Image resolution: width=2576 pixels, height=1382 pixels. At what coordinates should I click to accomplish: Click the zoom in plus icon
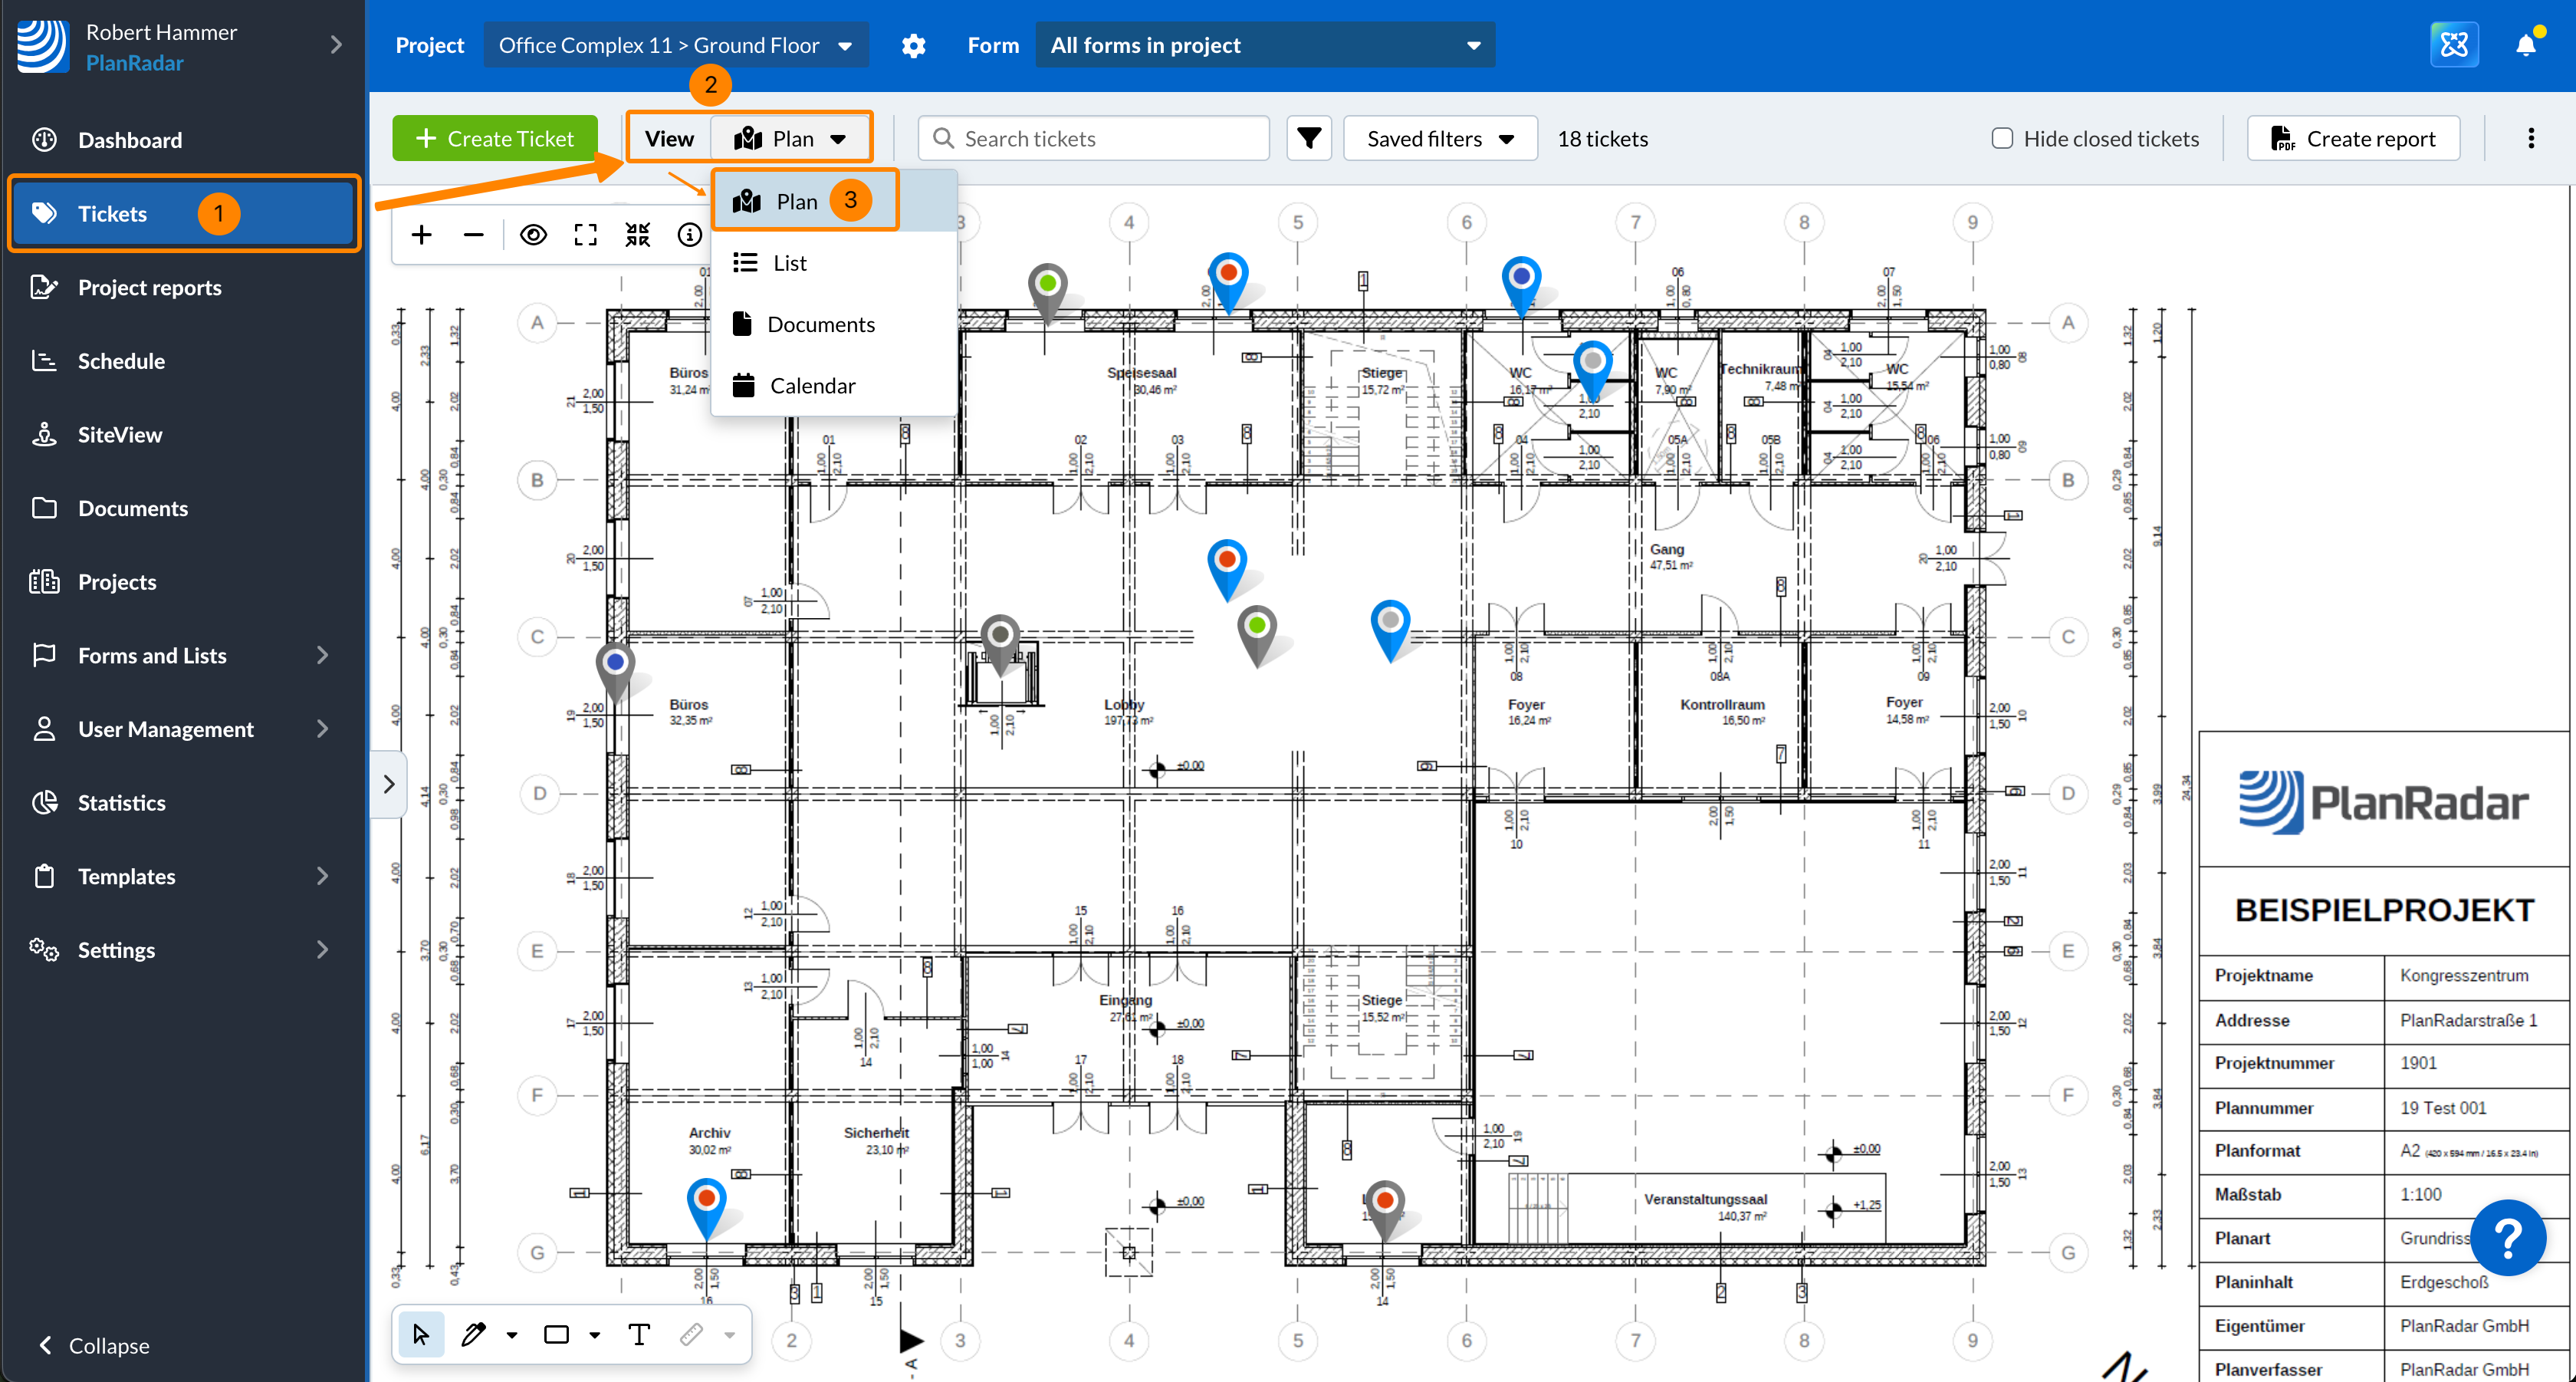click(421, 235)
